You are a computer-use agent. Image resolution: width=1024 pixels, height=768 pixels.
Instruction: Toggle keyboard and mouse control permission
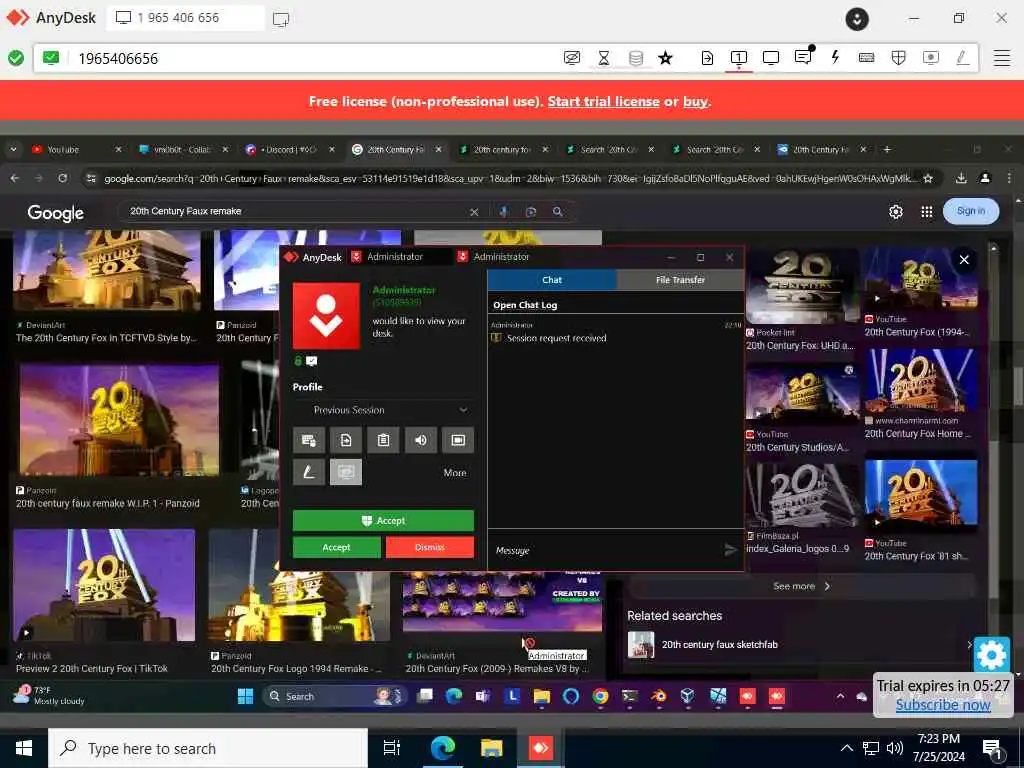click(x=309, y=440)
